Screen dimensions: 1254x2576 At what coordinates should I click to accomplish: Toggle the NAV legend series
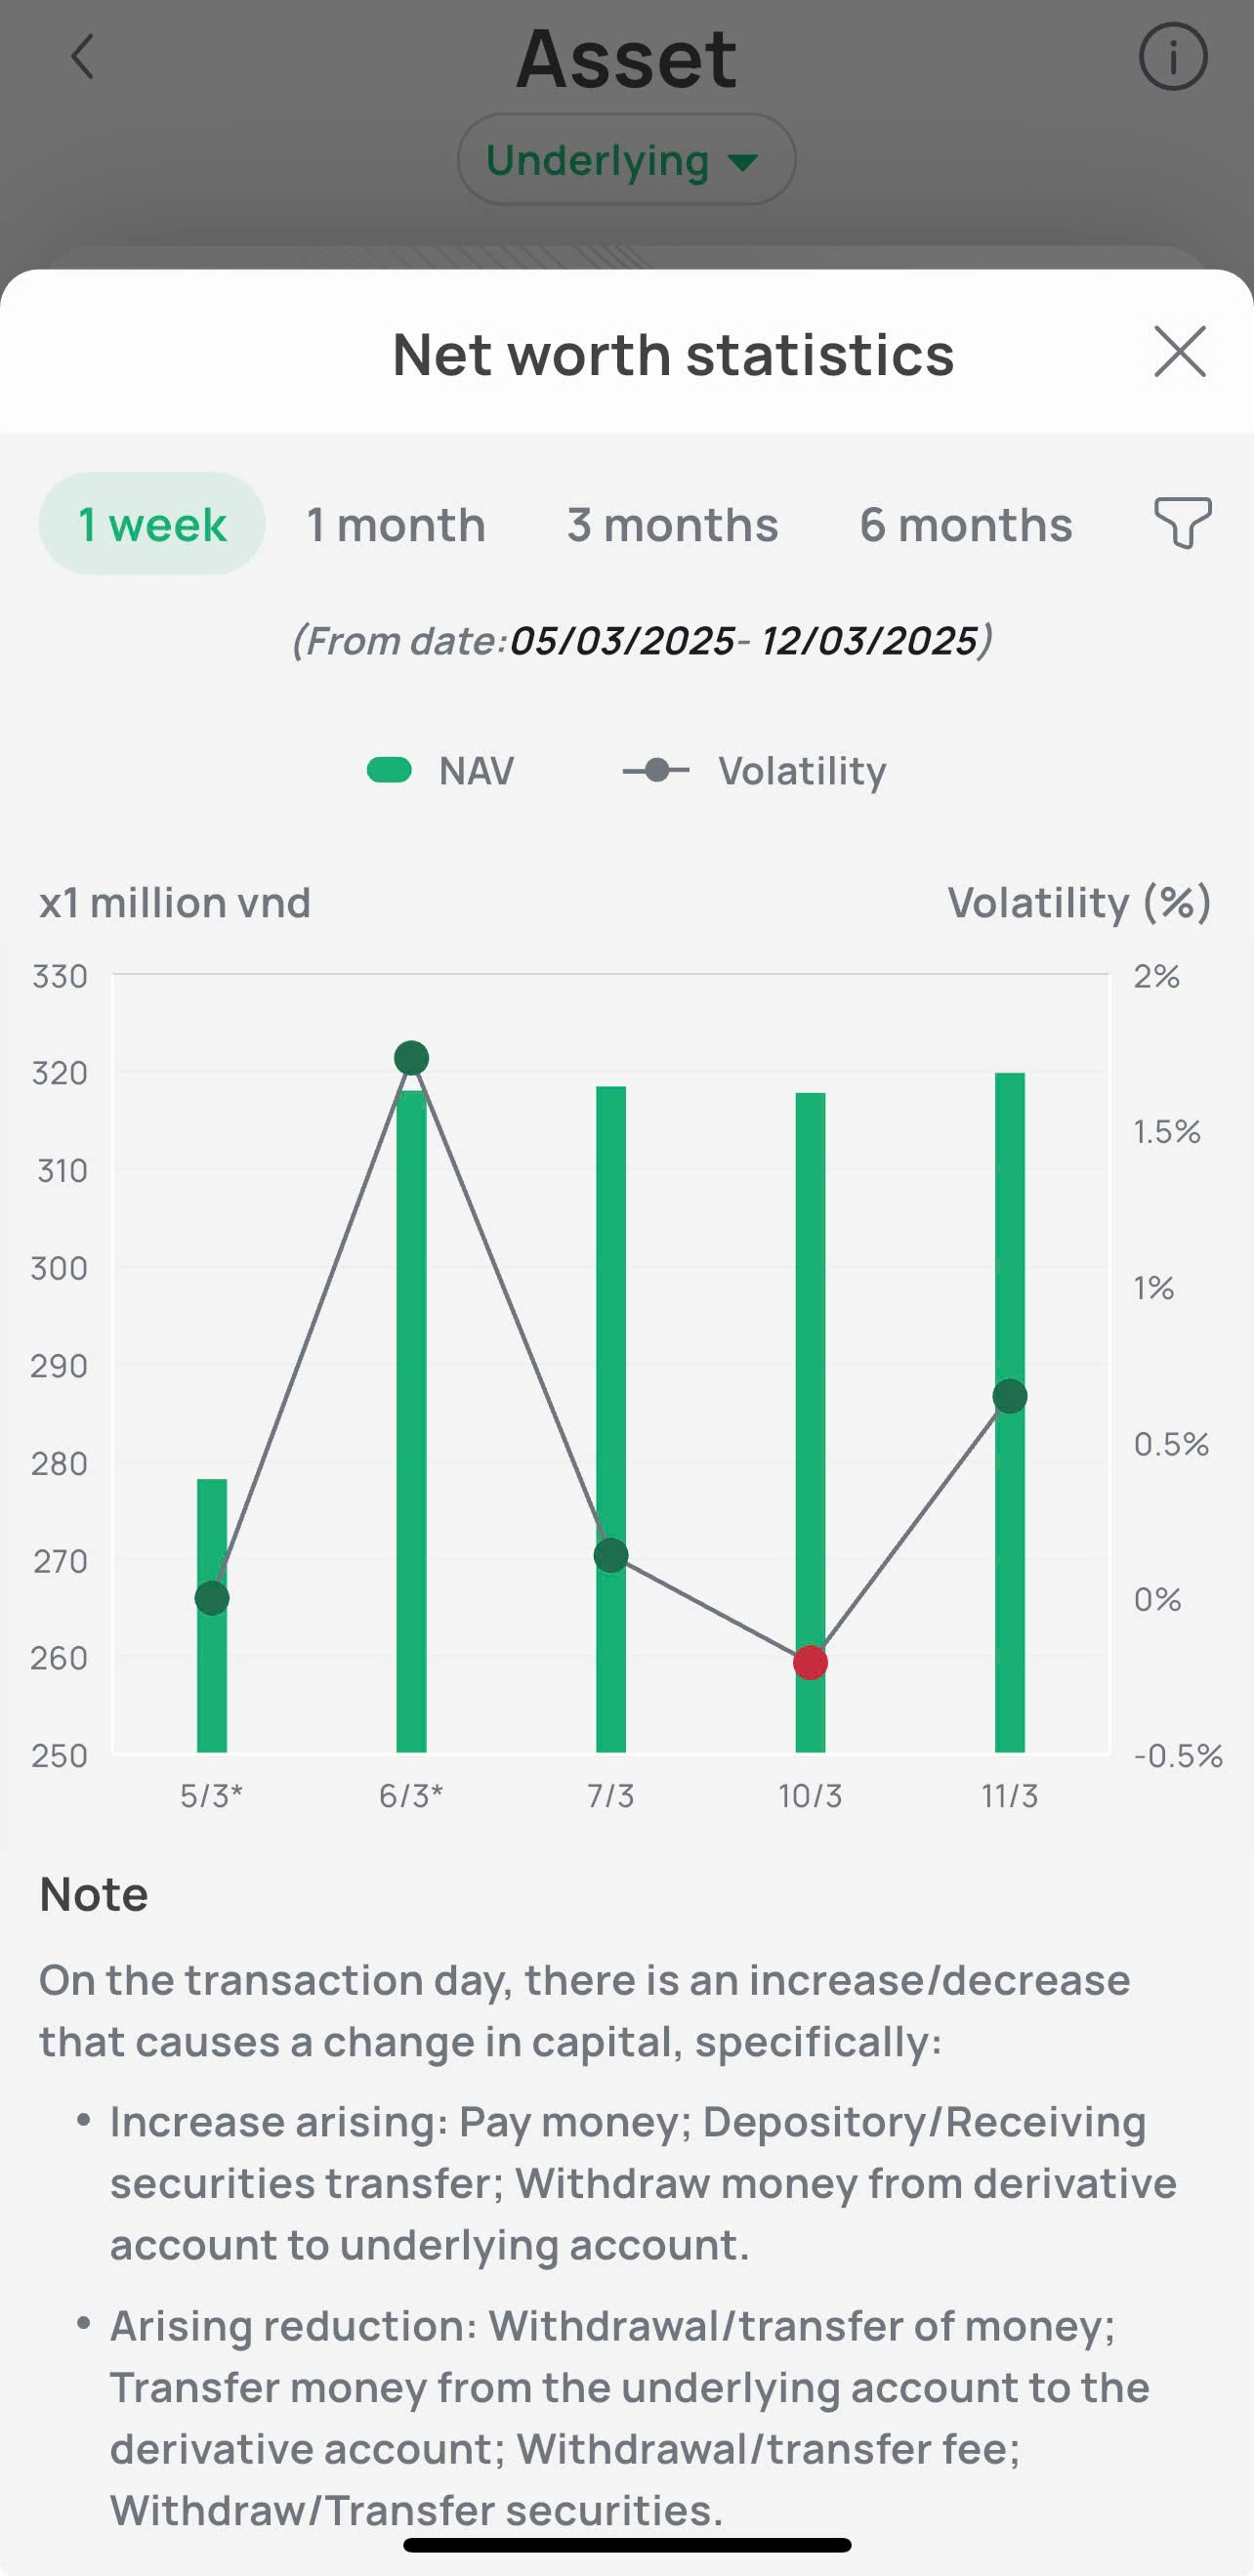coord(476,771)
